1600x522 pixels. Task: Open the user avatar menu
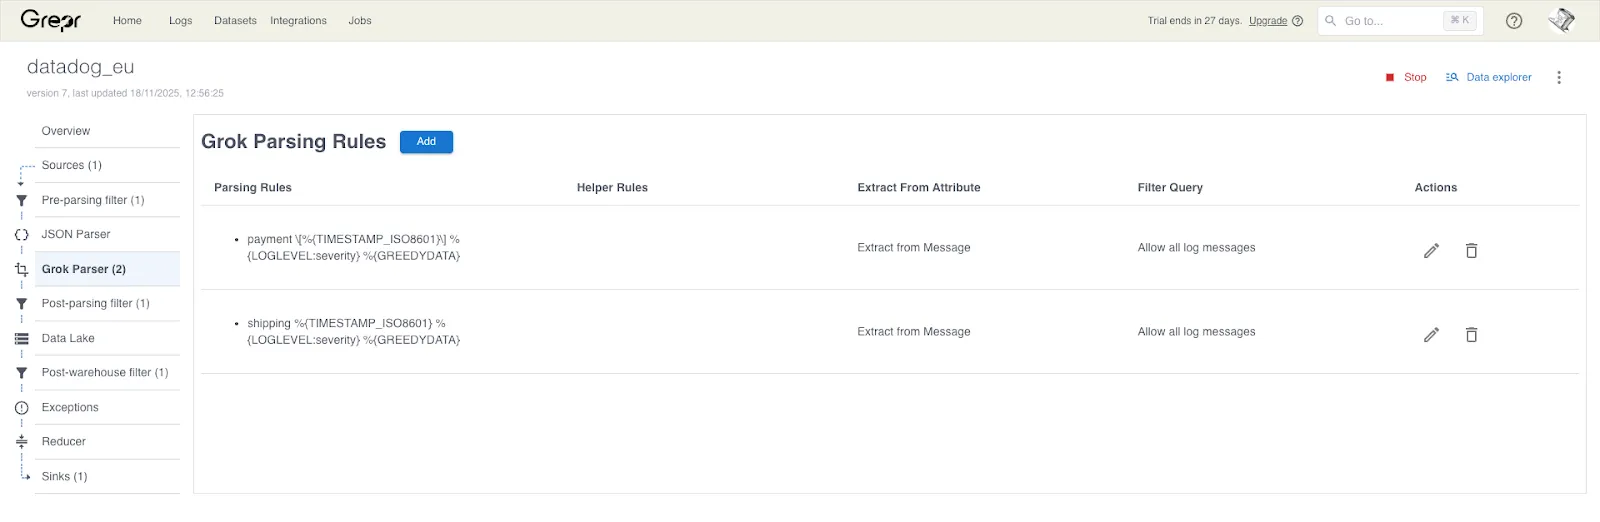pyautogui.click(x=1561, y=20)
